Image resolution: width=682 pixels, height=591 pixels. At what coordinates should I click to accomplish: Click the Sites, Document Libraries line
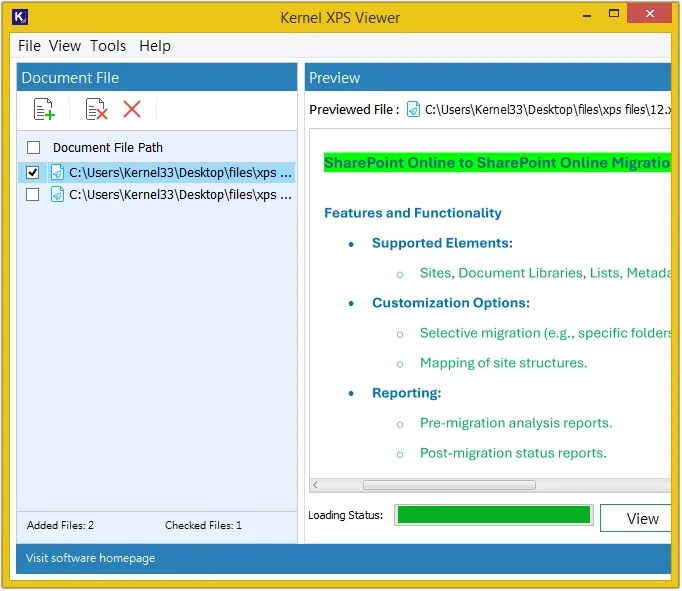(x=545, y=273)
